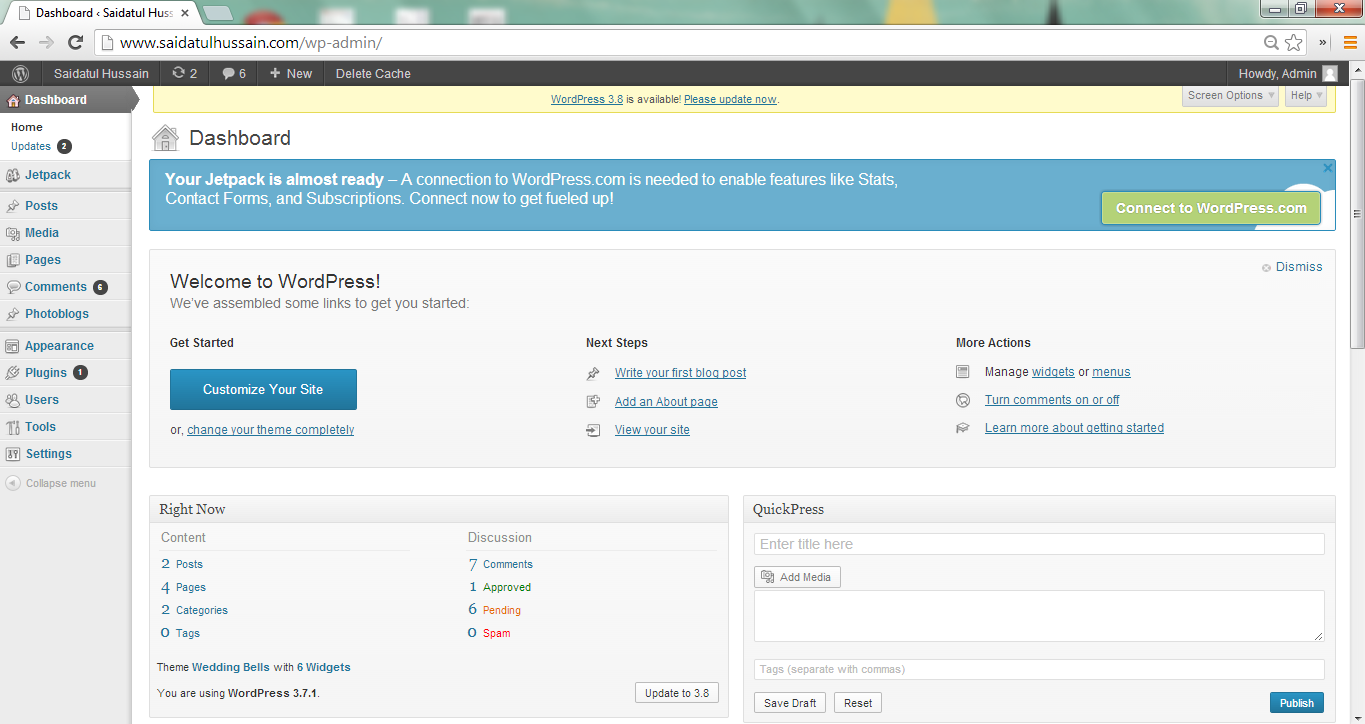
Task: Reload the page with refresh icon
Action: click(x=75, y=42)
